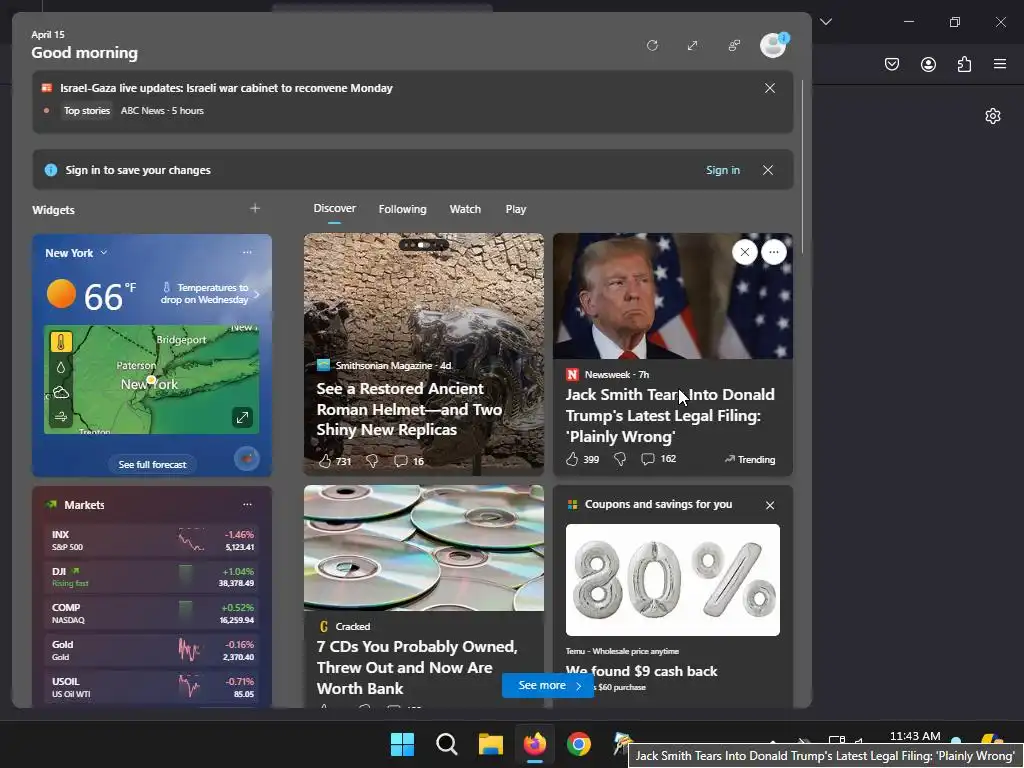Open See full forecast
Screen dimensions: 1024x768
pos(152,464)
